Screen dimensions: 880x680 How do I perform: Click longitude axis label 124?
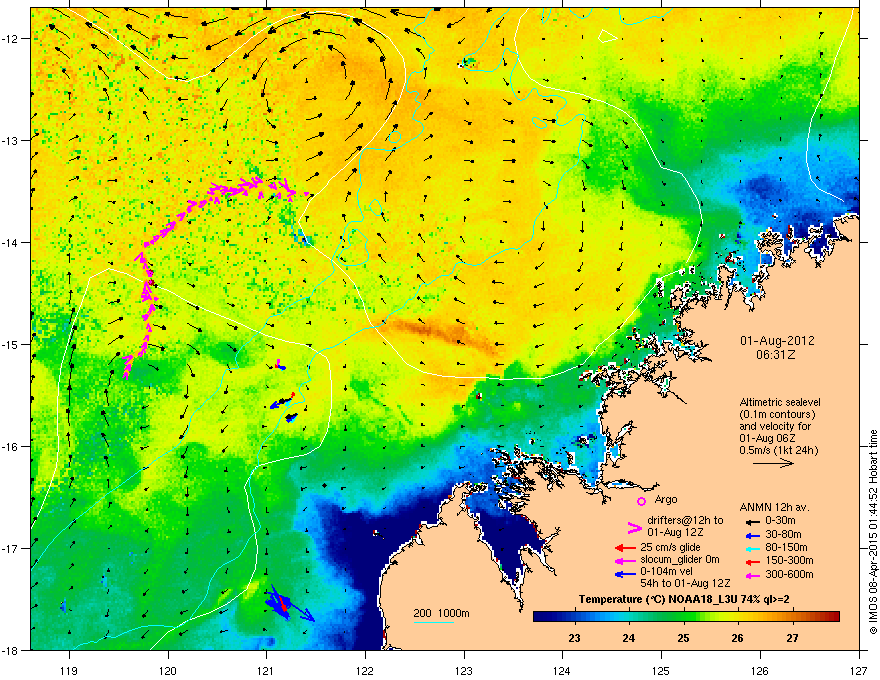tap(562, 670)
